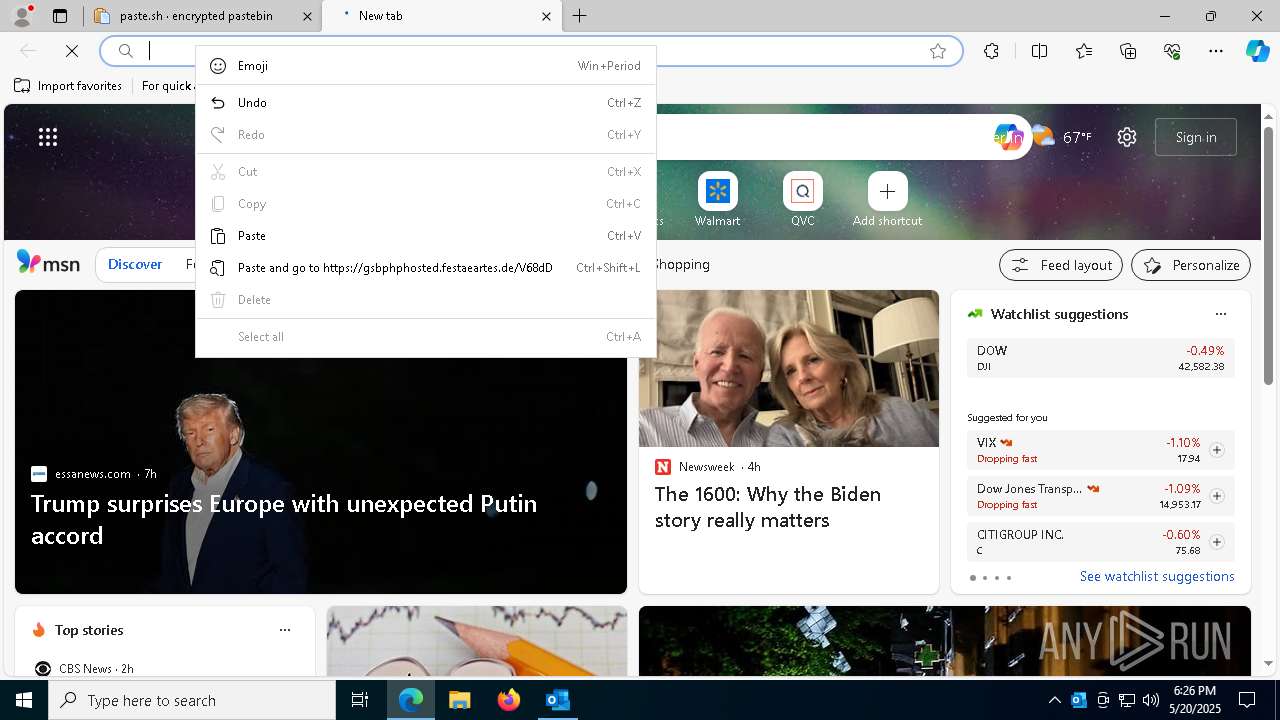This screenshot has width=1280, height=720.
Task: Close the New tab tab
Action: (x=546, y=16)
